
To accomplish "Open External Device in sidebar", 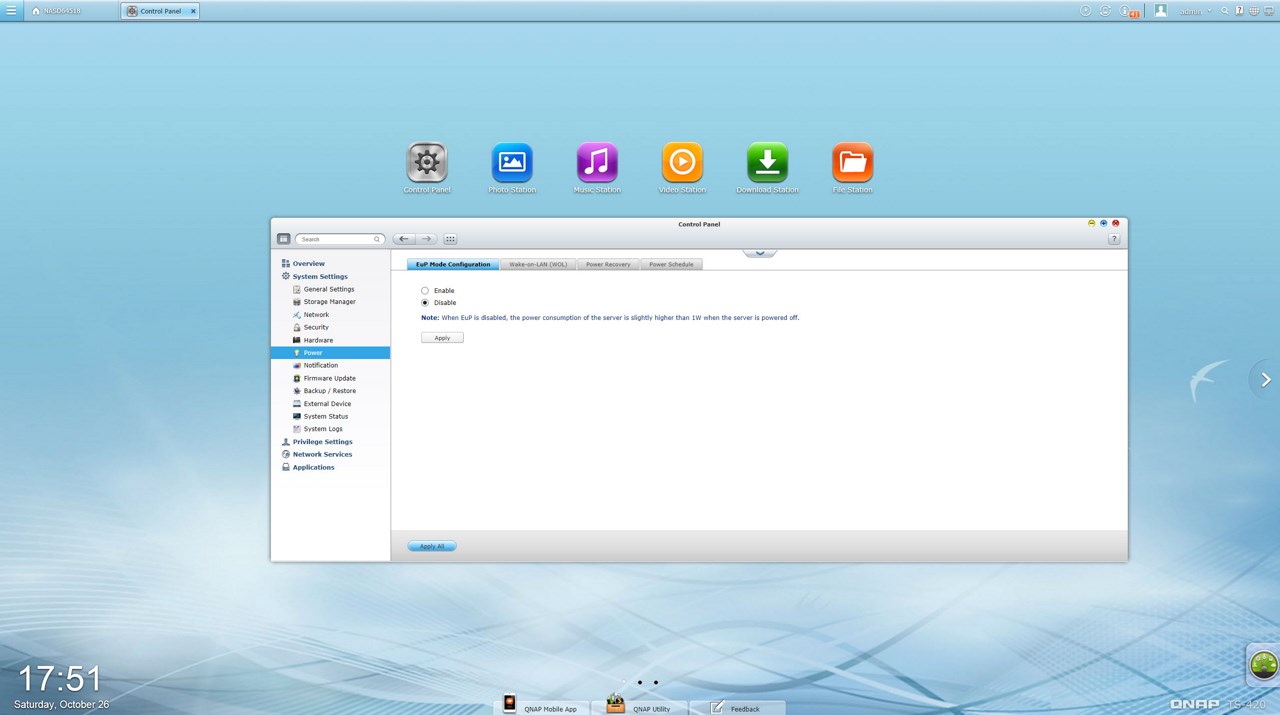I will tap(328, 404).
